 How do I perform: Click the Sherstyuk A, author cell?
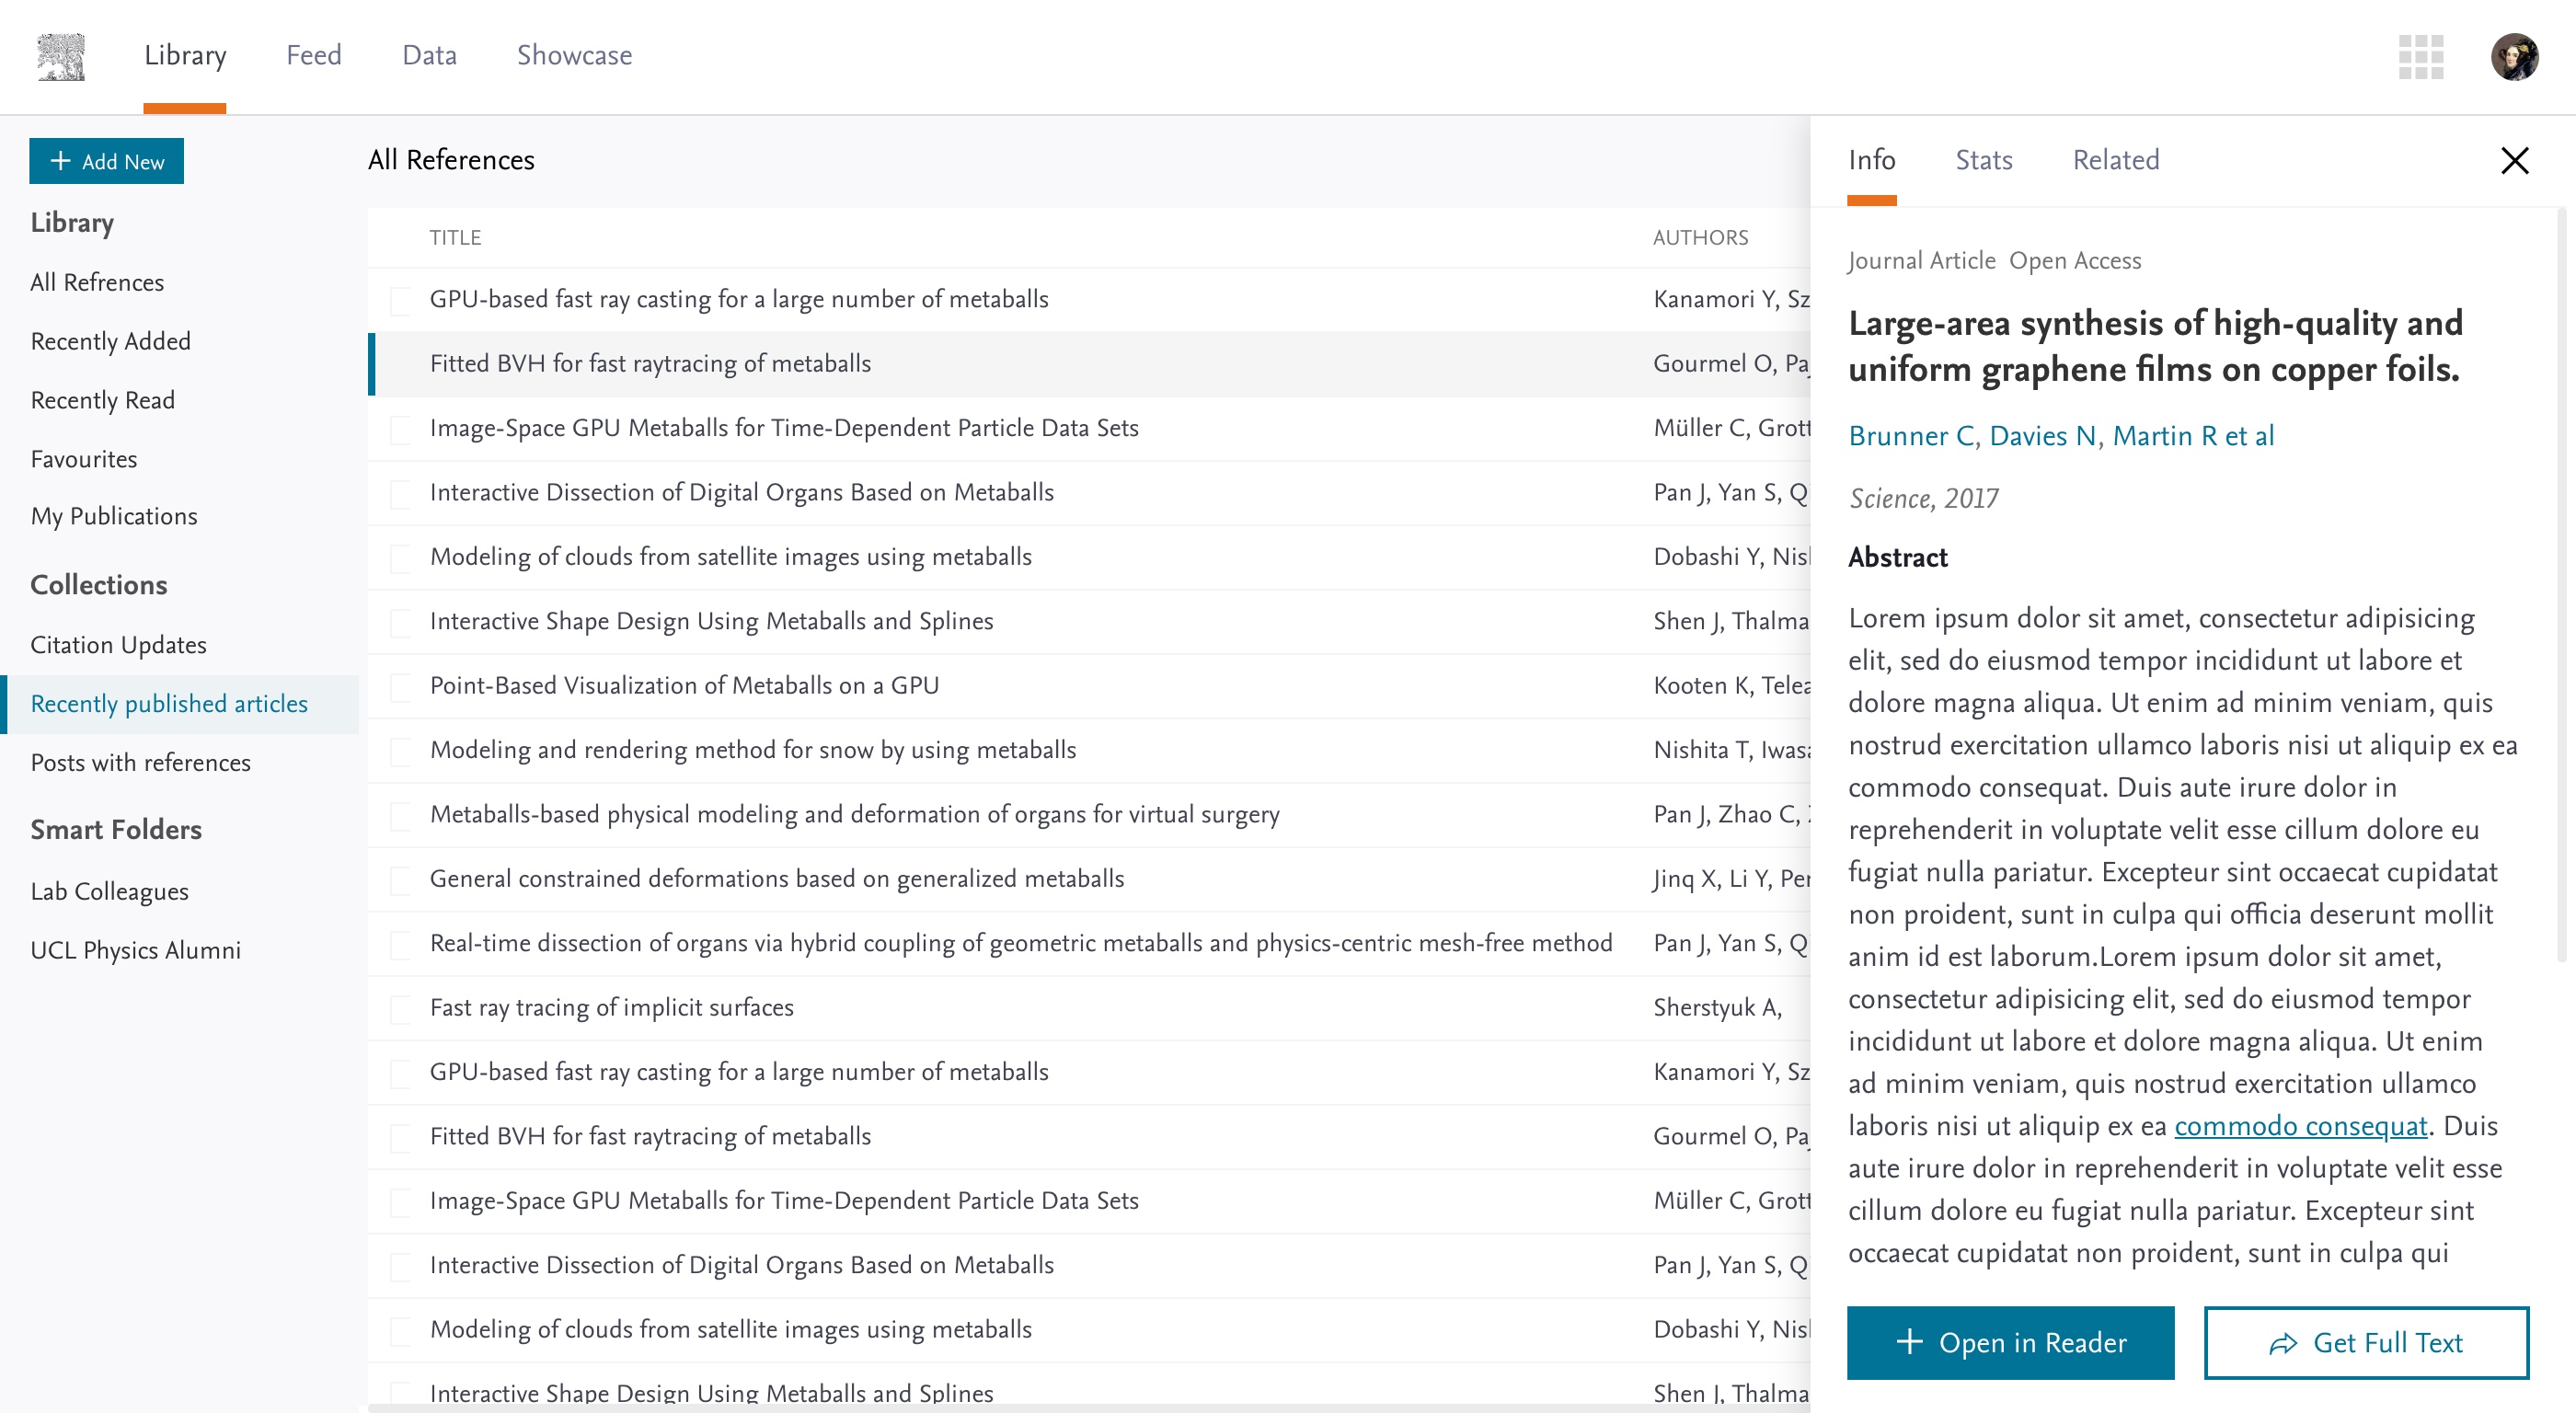pyautogui.click(x=1717, y=1007)
